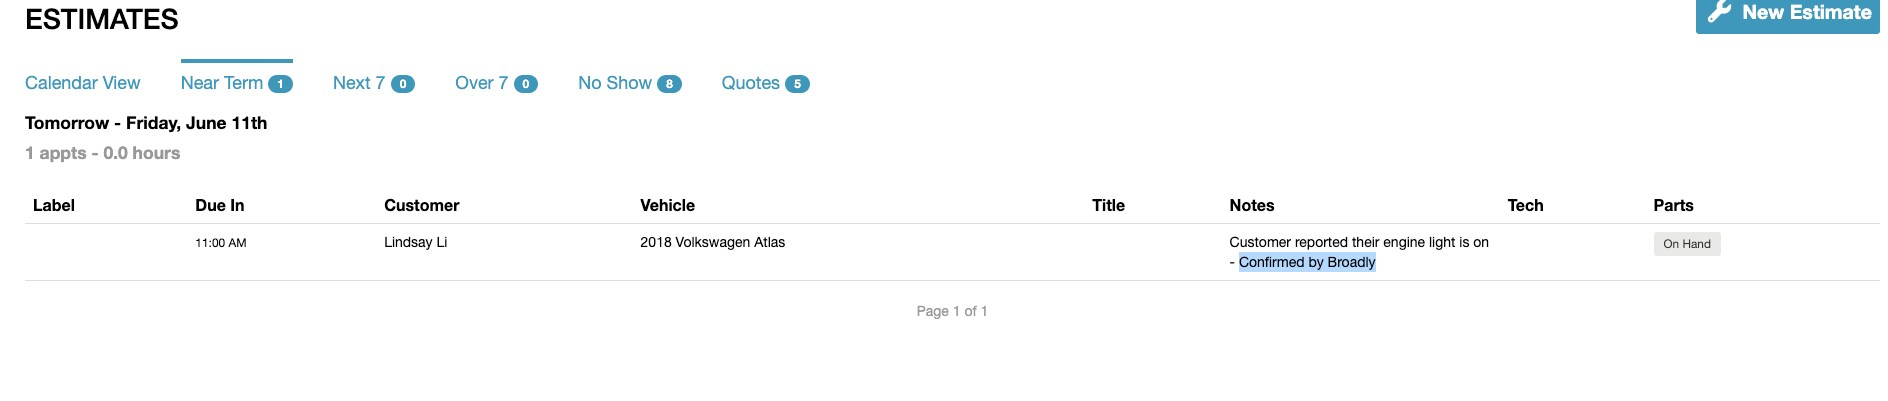This screenshot has height=401, width=1888.
Task: Open the 2018 Volkswagen Atlas vehicle entry
Action: 712,242
